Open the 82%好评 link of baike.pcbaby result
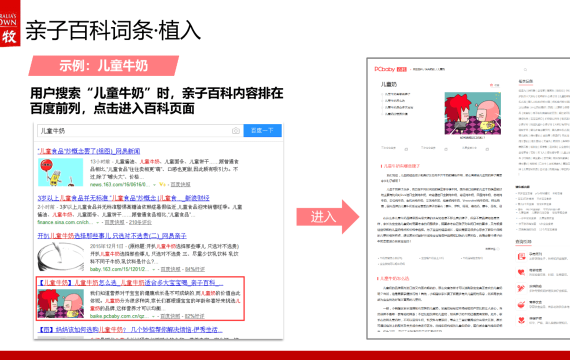 tap(194, 316)
